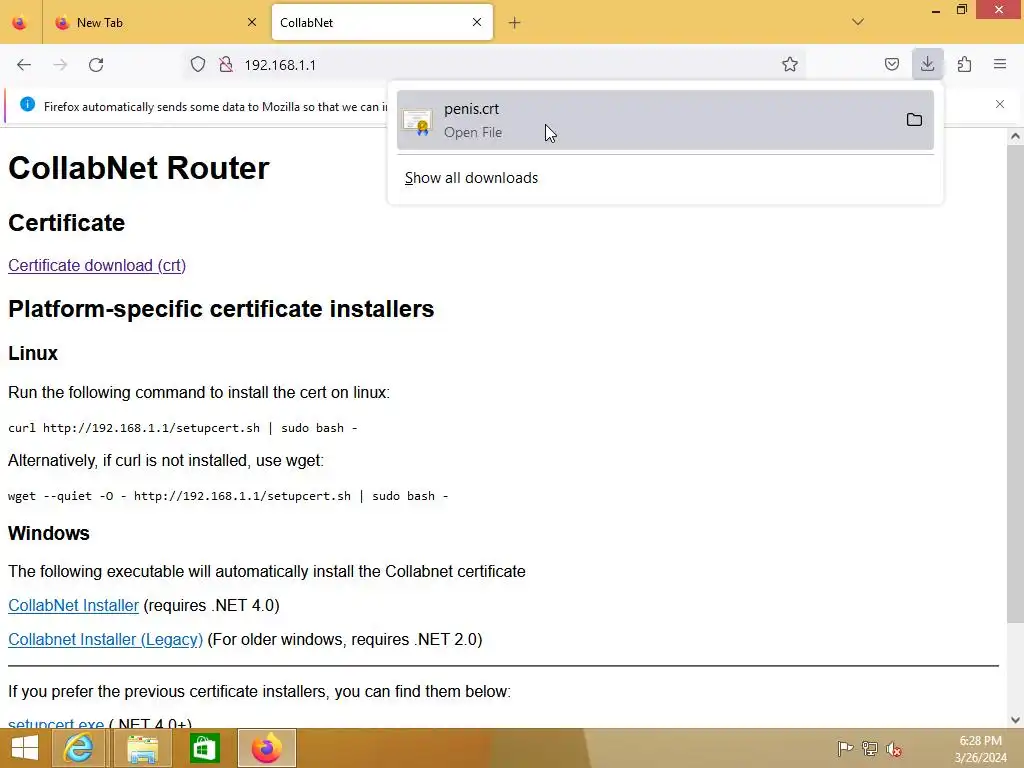Open the taskbar clock showing 6:28 PM
Image resolution: width=1024 pixels, height=768 pixels.
coord(980,749)
